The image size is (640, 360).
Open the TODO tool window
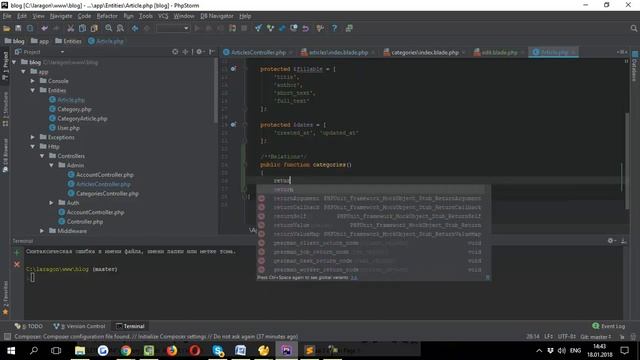pyautogui.click(x=29, y=326)
